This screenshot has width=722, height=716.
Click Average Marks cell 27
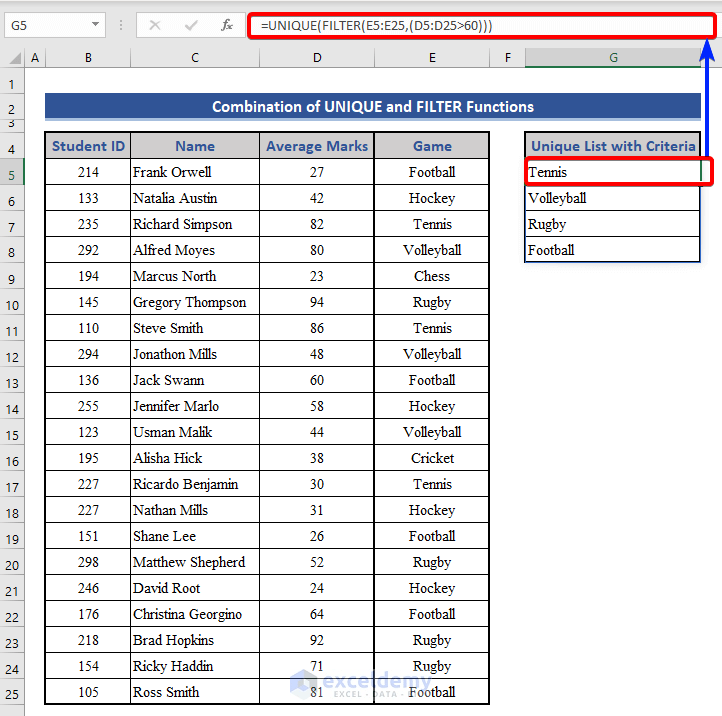pos(317,172)
